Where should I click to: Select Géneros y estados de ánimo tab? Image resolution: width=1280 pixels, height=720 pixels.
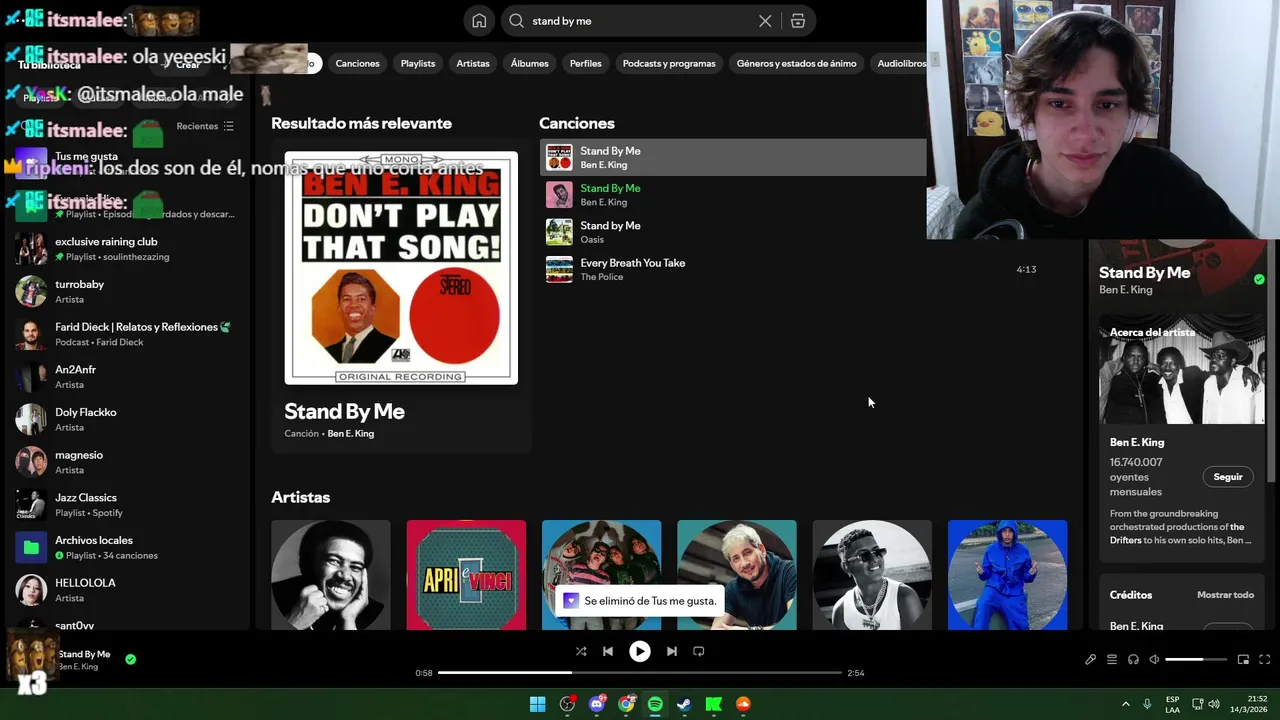click(x=797, y=63)
